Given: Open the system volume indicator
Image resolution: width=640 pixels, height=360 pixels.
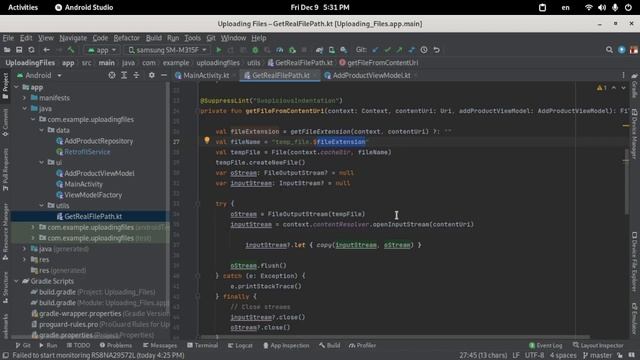Looking at the screenshot, I should coord(602,7).
